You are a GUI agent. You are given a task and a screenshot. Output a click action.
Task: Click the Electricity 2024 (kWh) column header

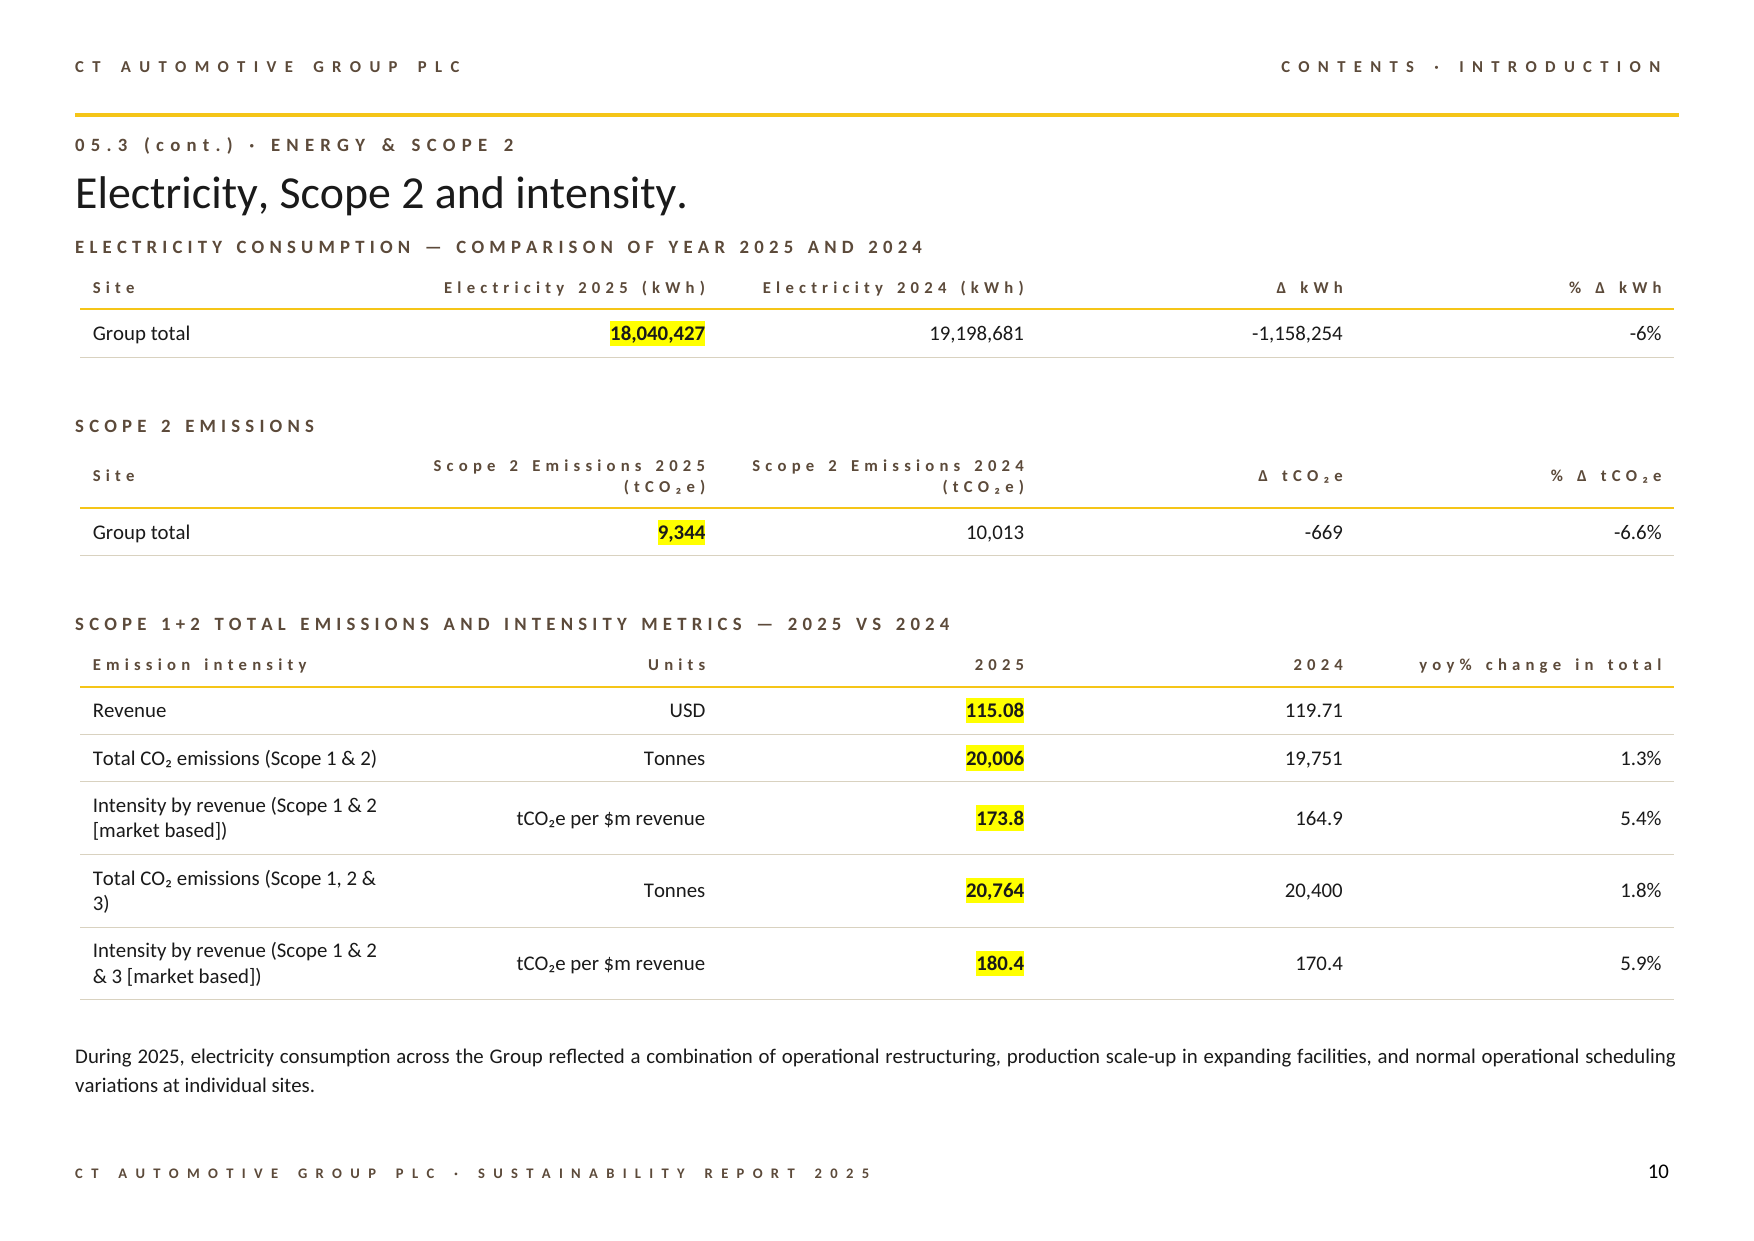(x=894, y=288)
